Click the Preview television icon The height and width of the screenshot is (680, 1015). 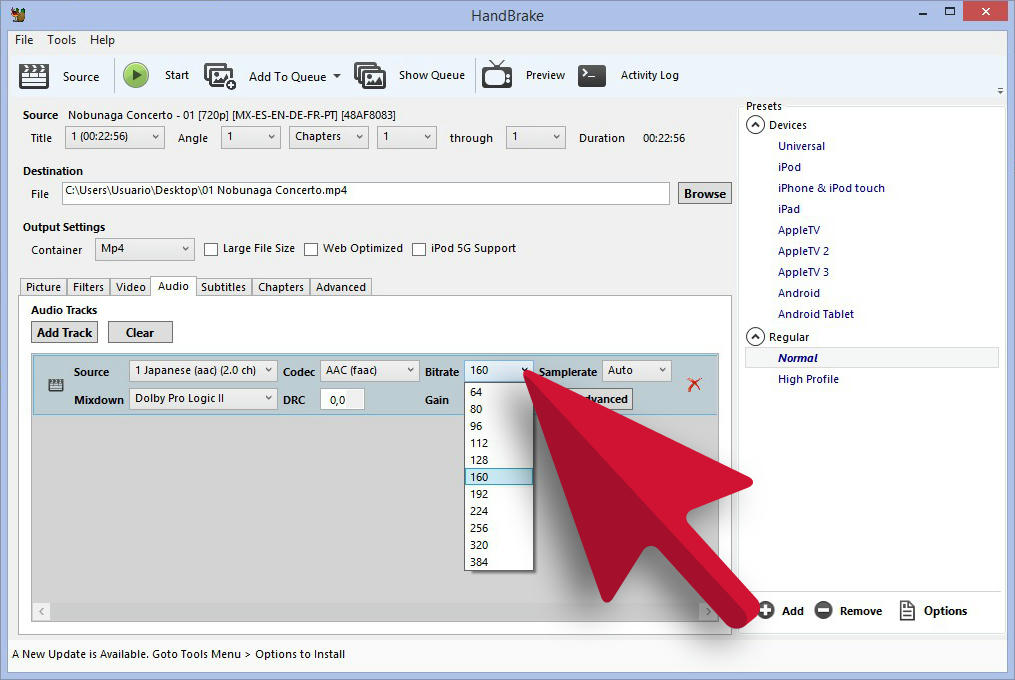tap(497, 76)
